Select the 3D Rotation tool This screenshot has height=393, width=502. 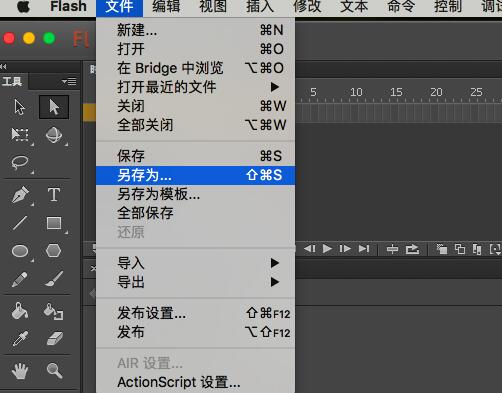pos(54,135)
